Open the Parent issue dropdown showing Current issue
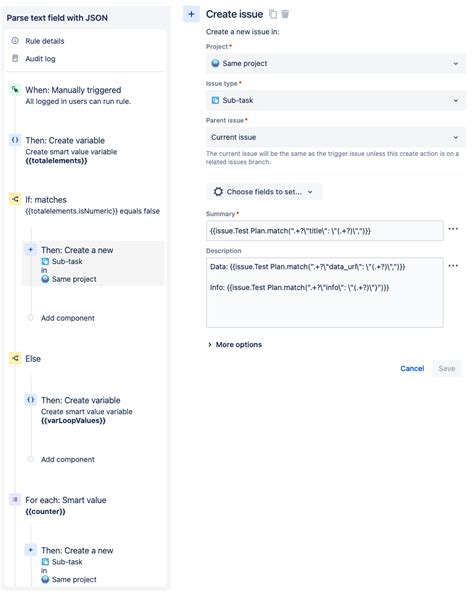The height and width of the screenshot is (593, 474). [336, 137]
